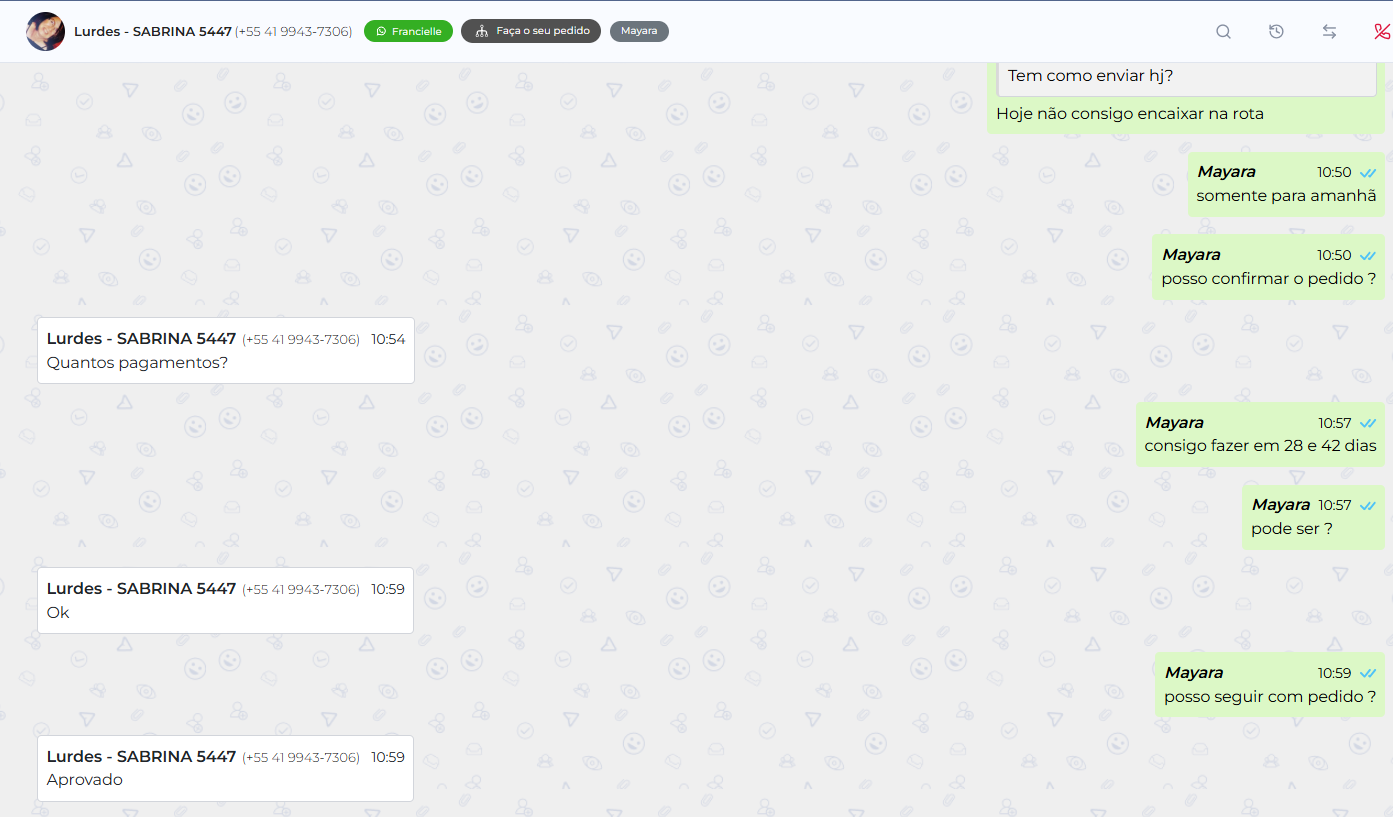Click the header phone number (+55 41 9943-7306)
Screen dimensions: 1393x817
(293, 32)
